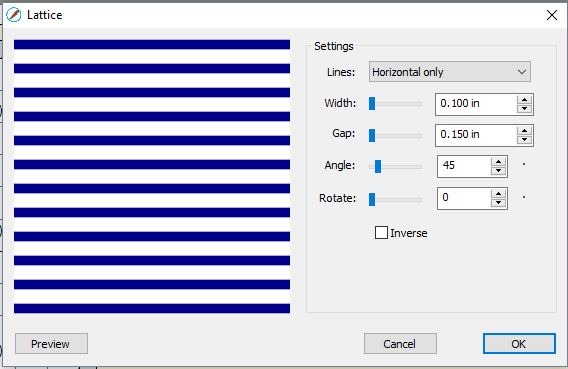Click the Preview button
Image resolution: width=568 pixels, height=369 pixels.
[51, 343]
